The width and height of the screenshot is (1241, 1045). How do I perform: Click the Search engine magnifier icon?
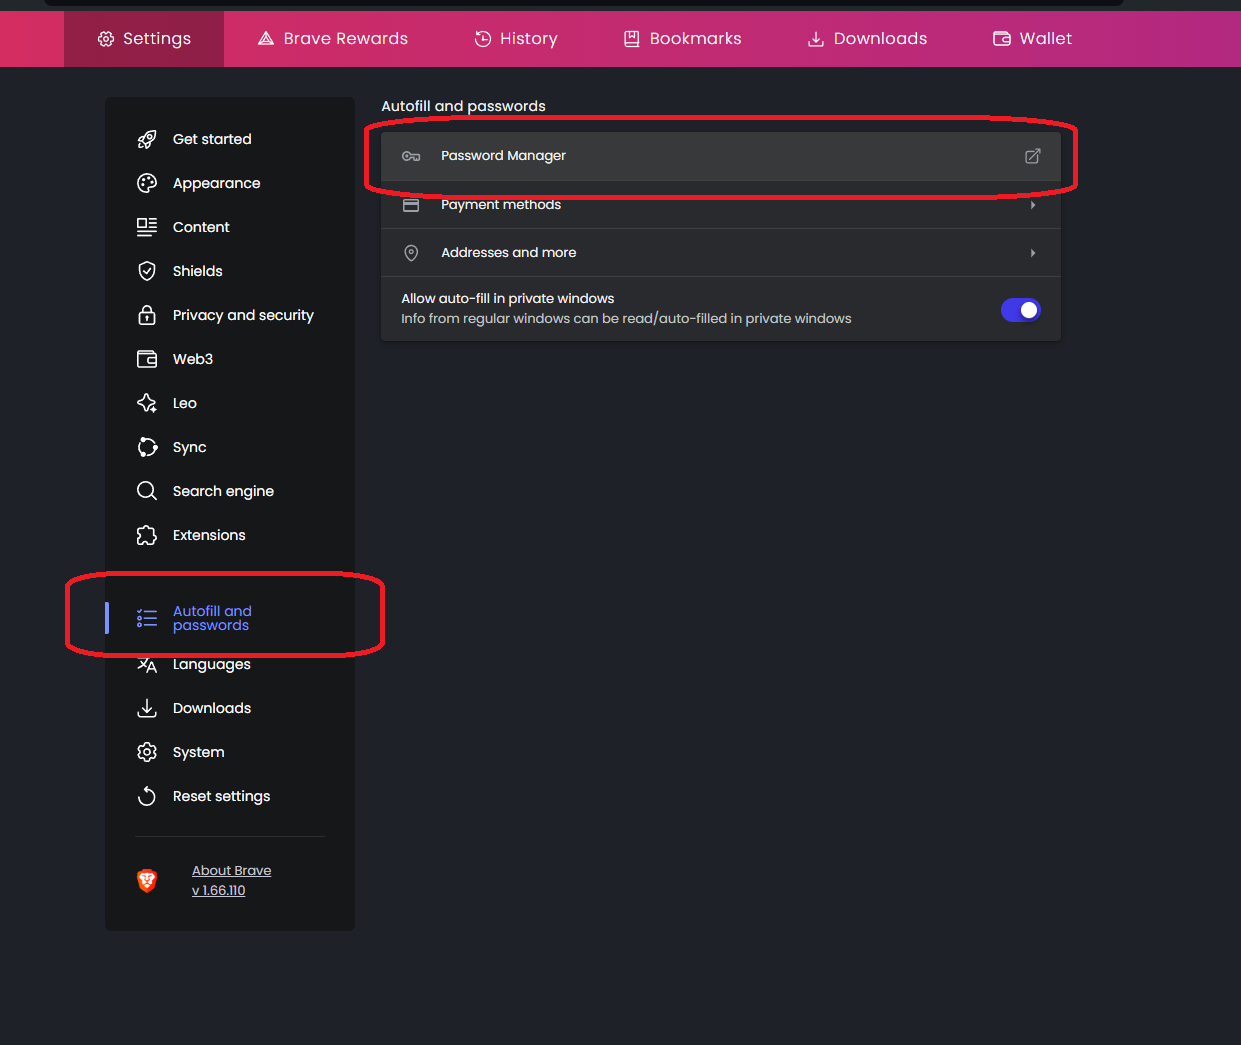(147, 491)
